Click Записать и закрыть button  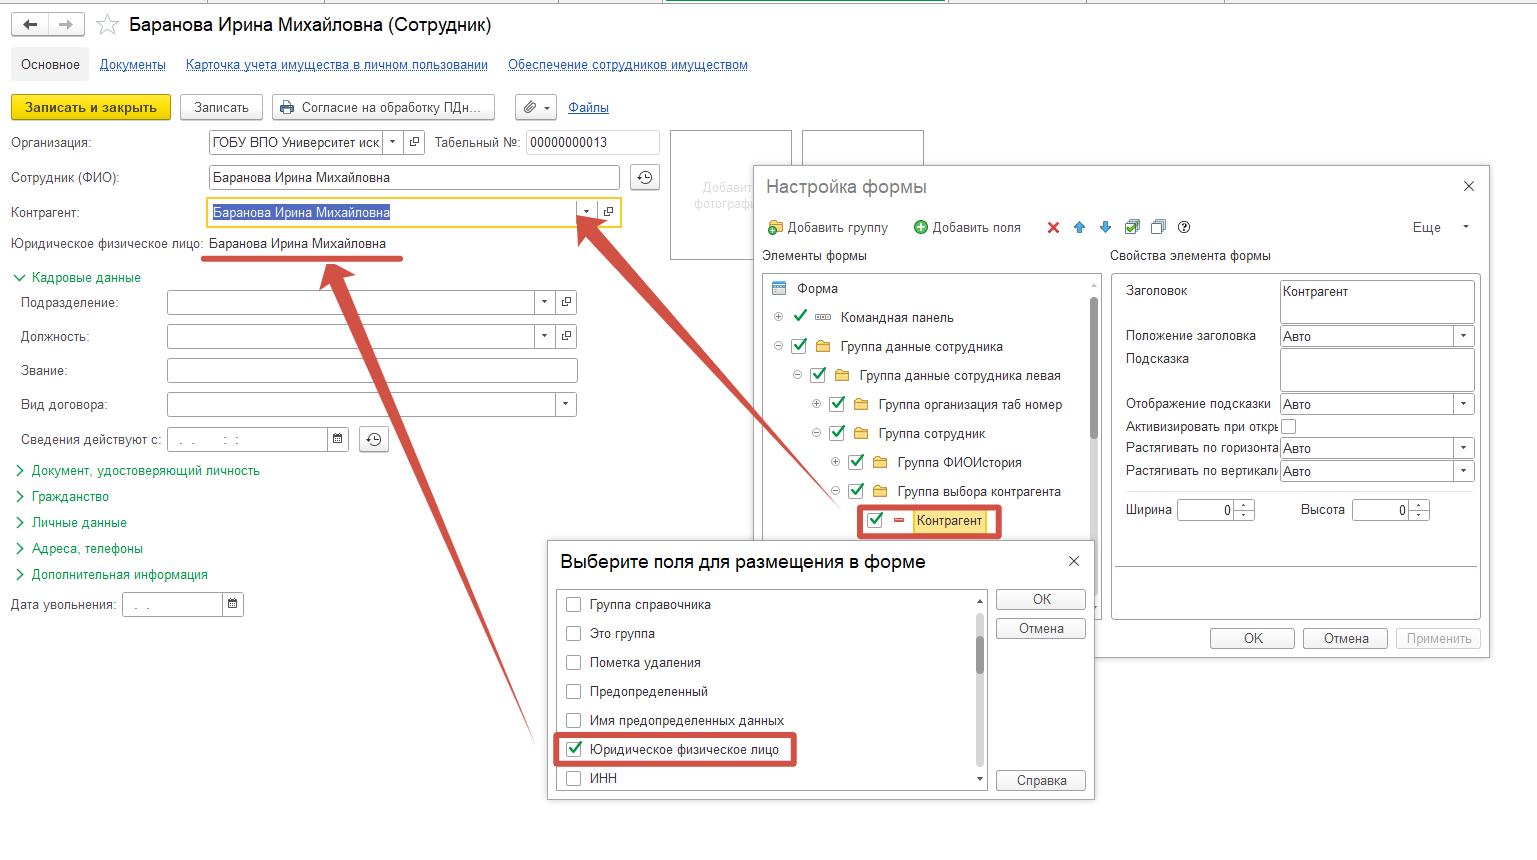point(91,107)
